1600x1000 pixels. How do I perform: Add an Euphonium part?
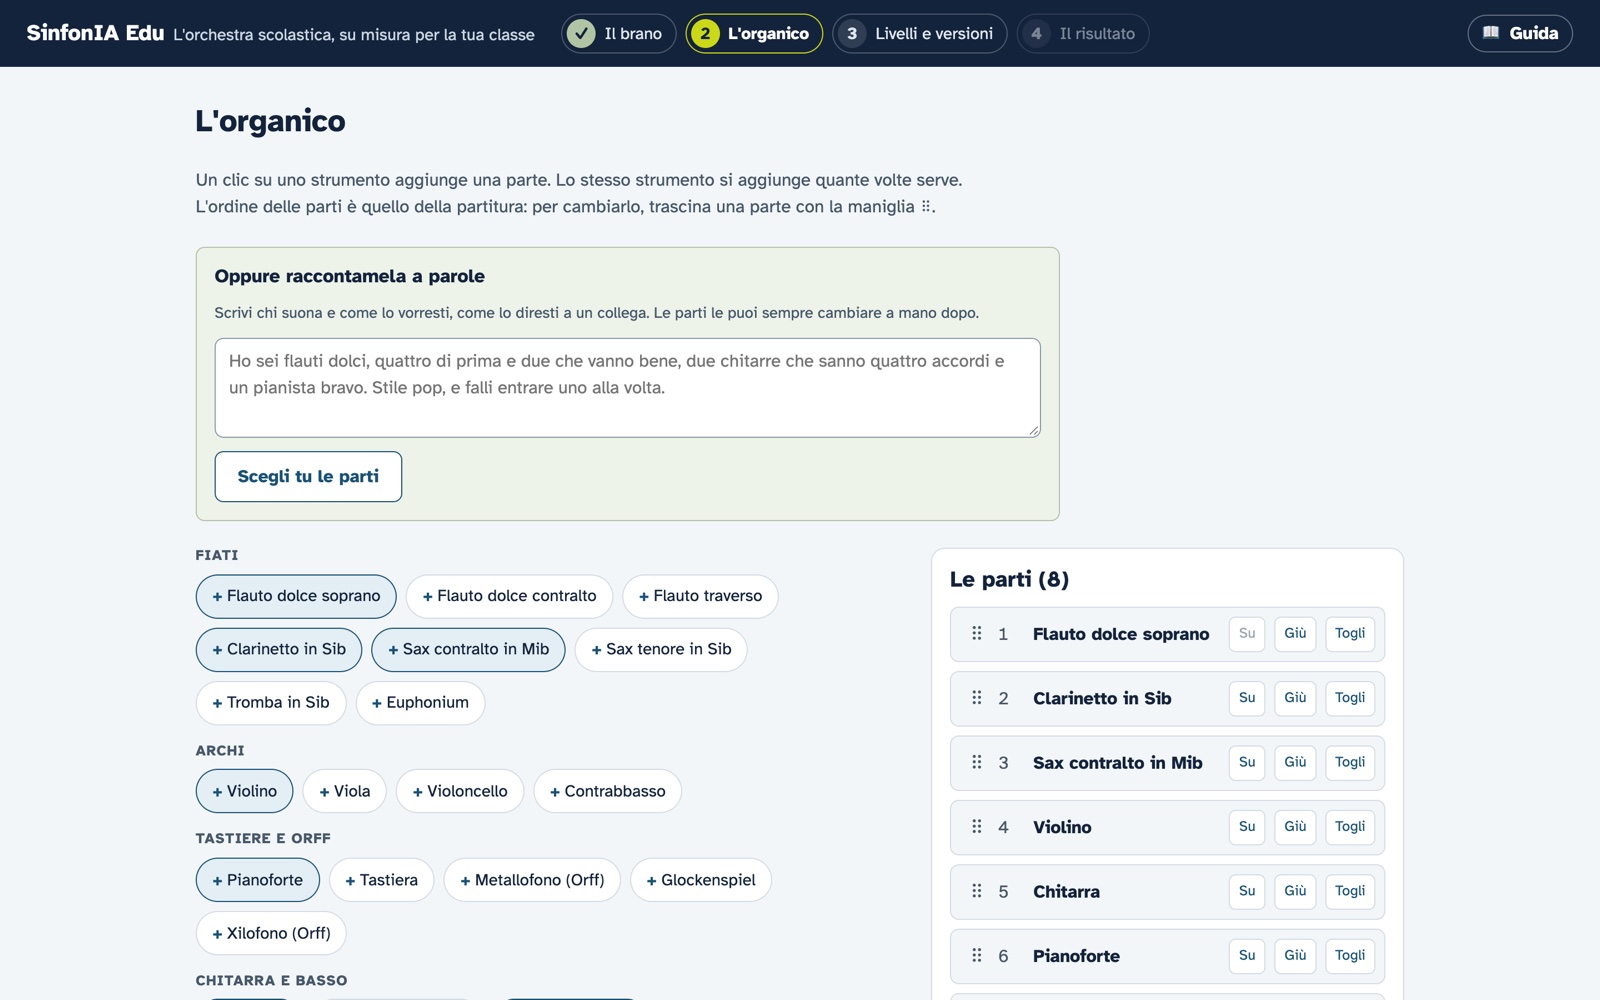420,702
